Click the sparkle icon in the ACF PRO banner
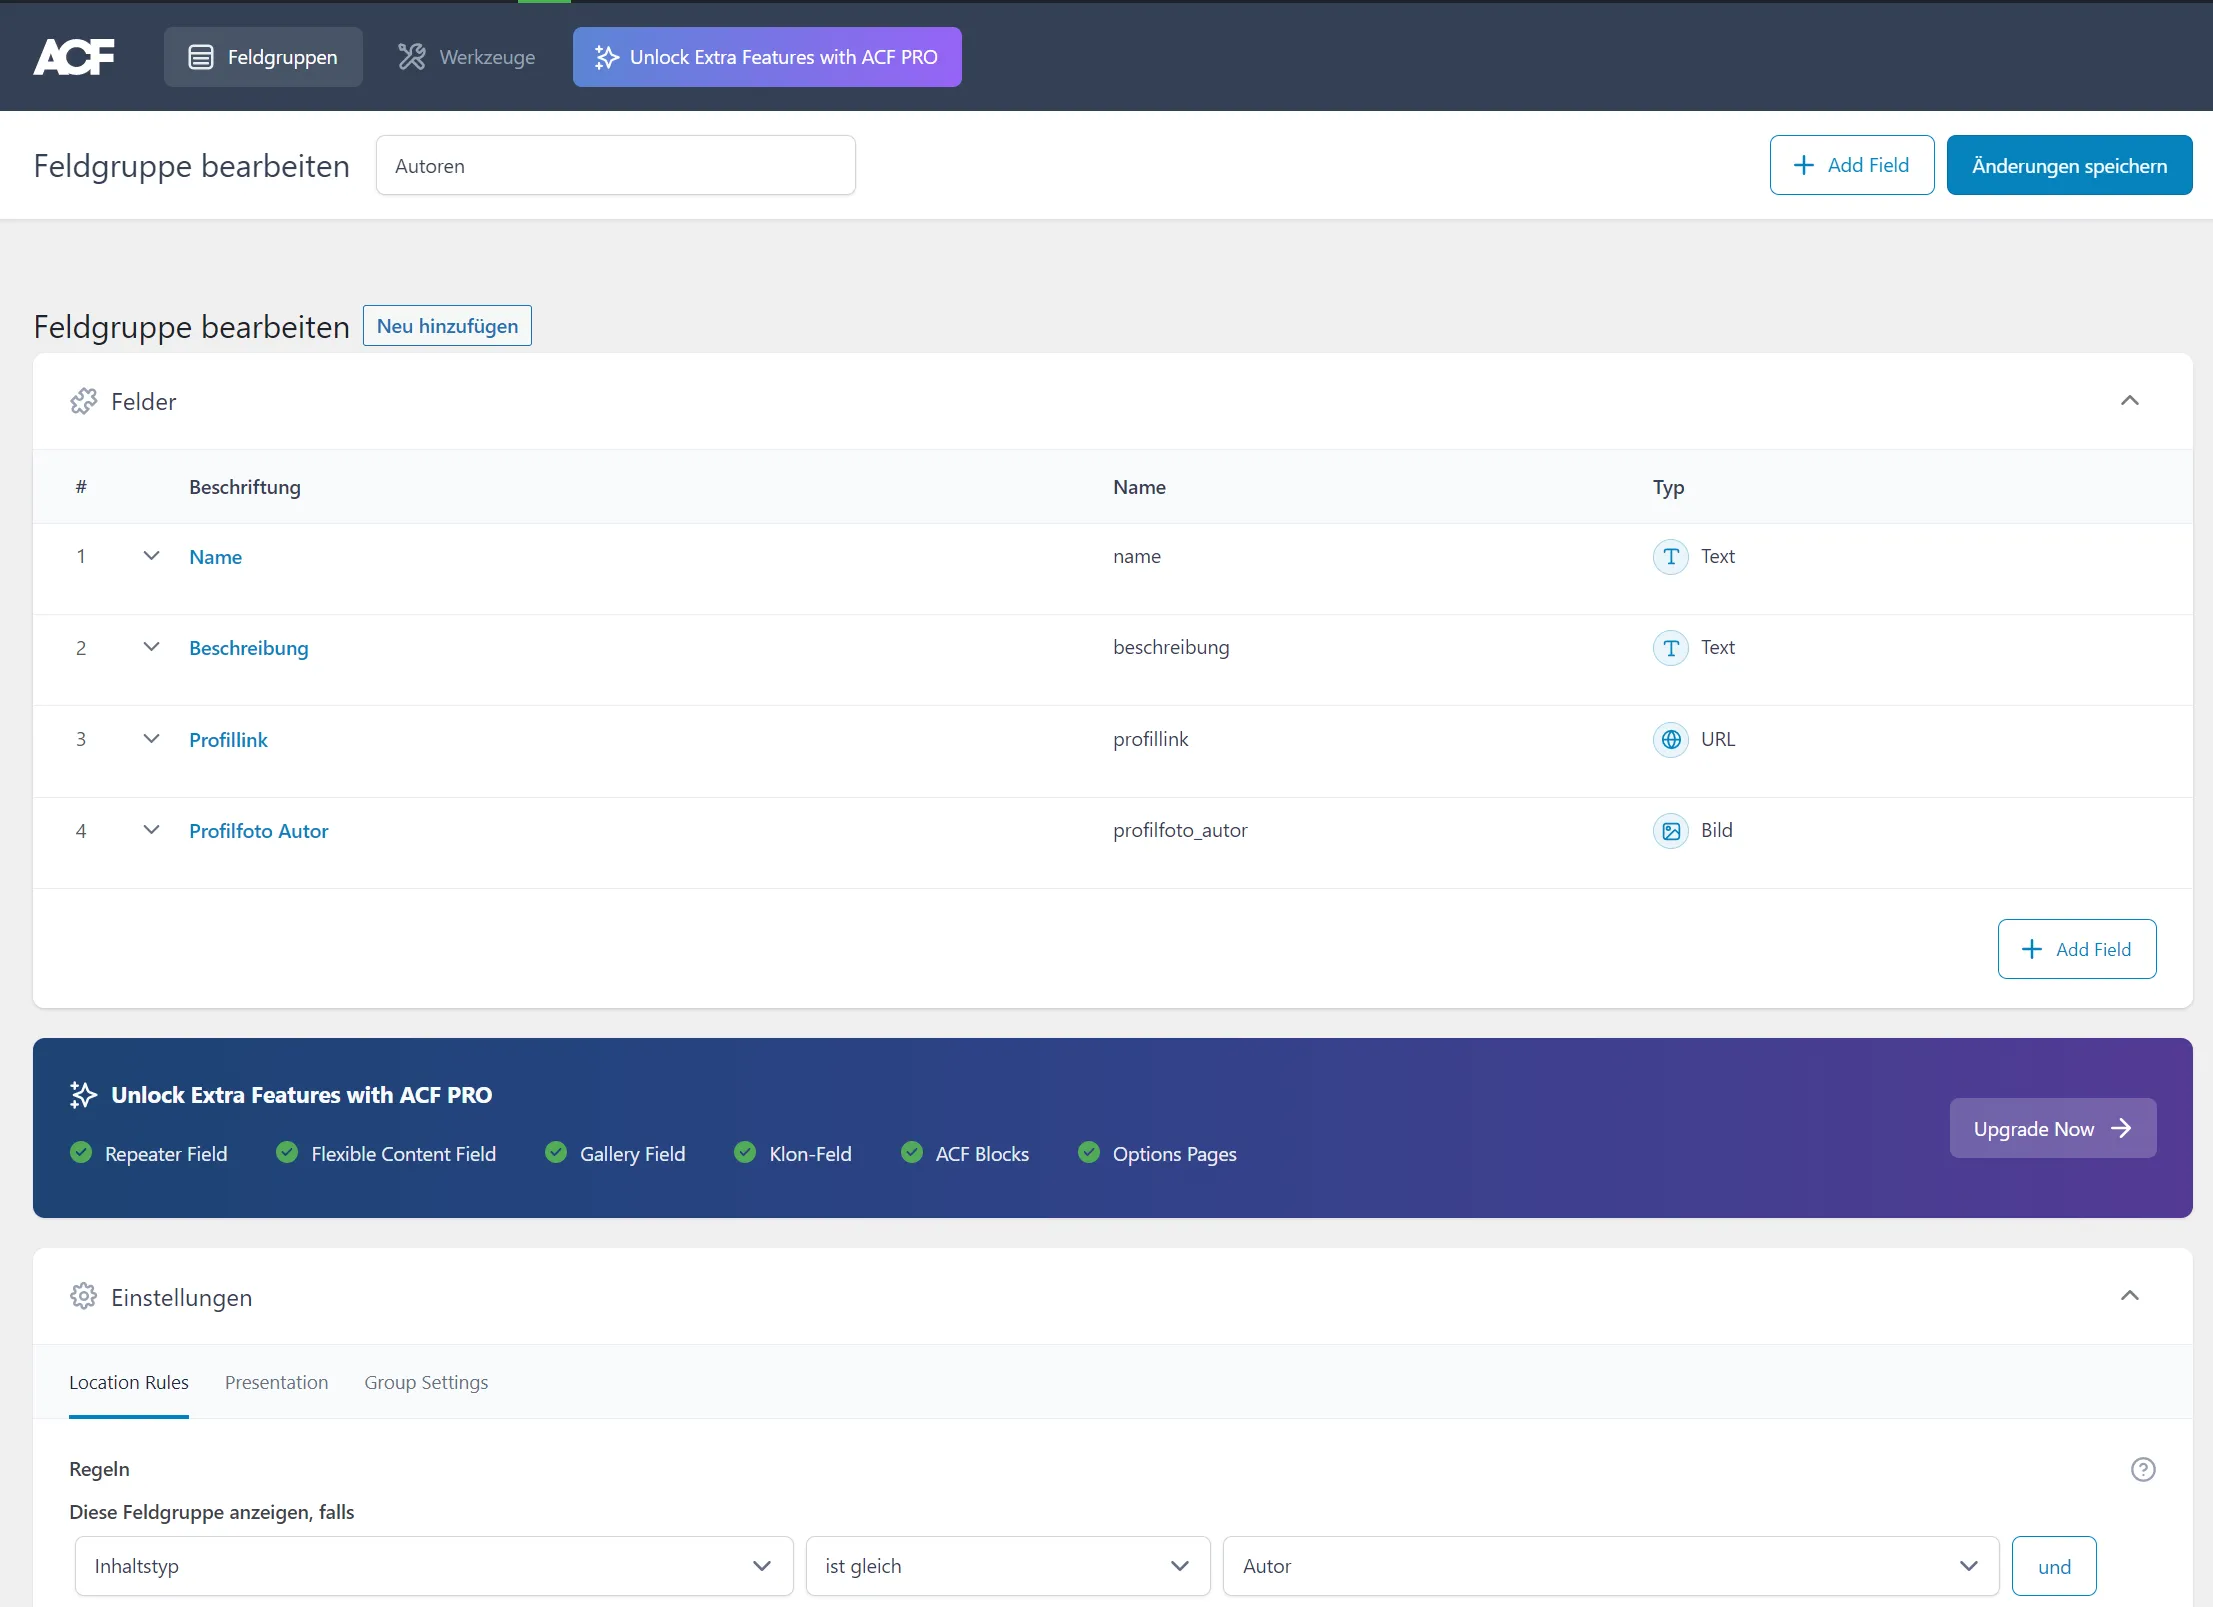This screenshot has height=1607, width=2213. click(84, 1095)
